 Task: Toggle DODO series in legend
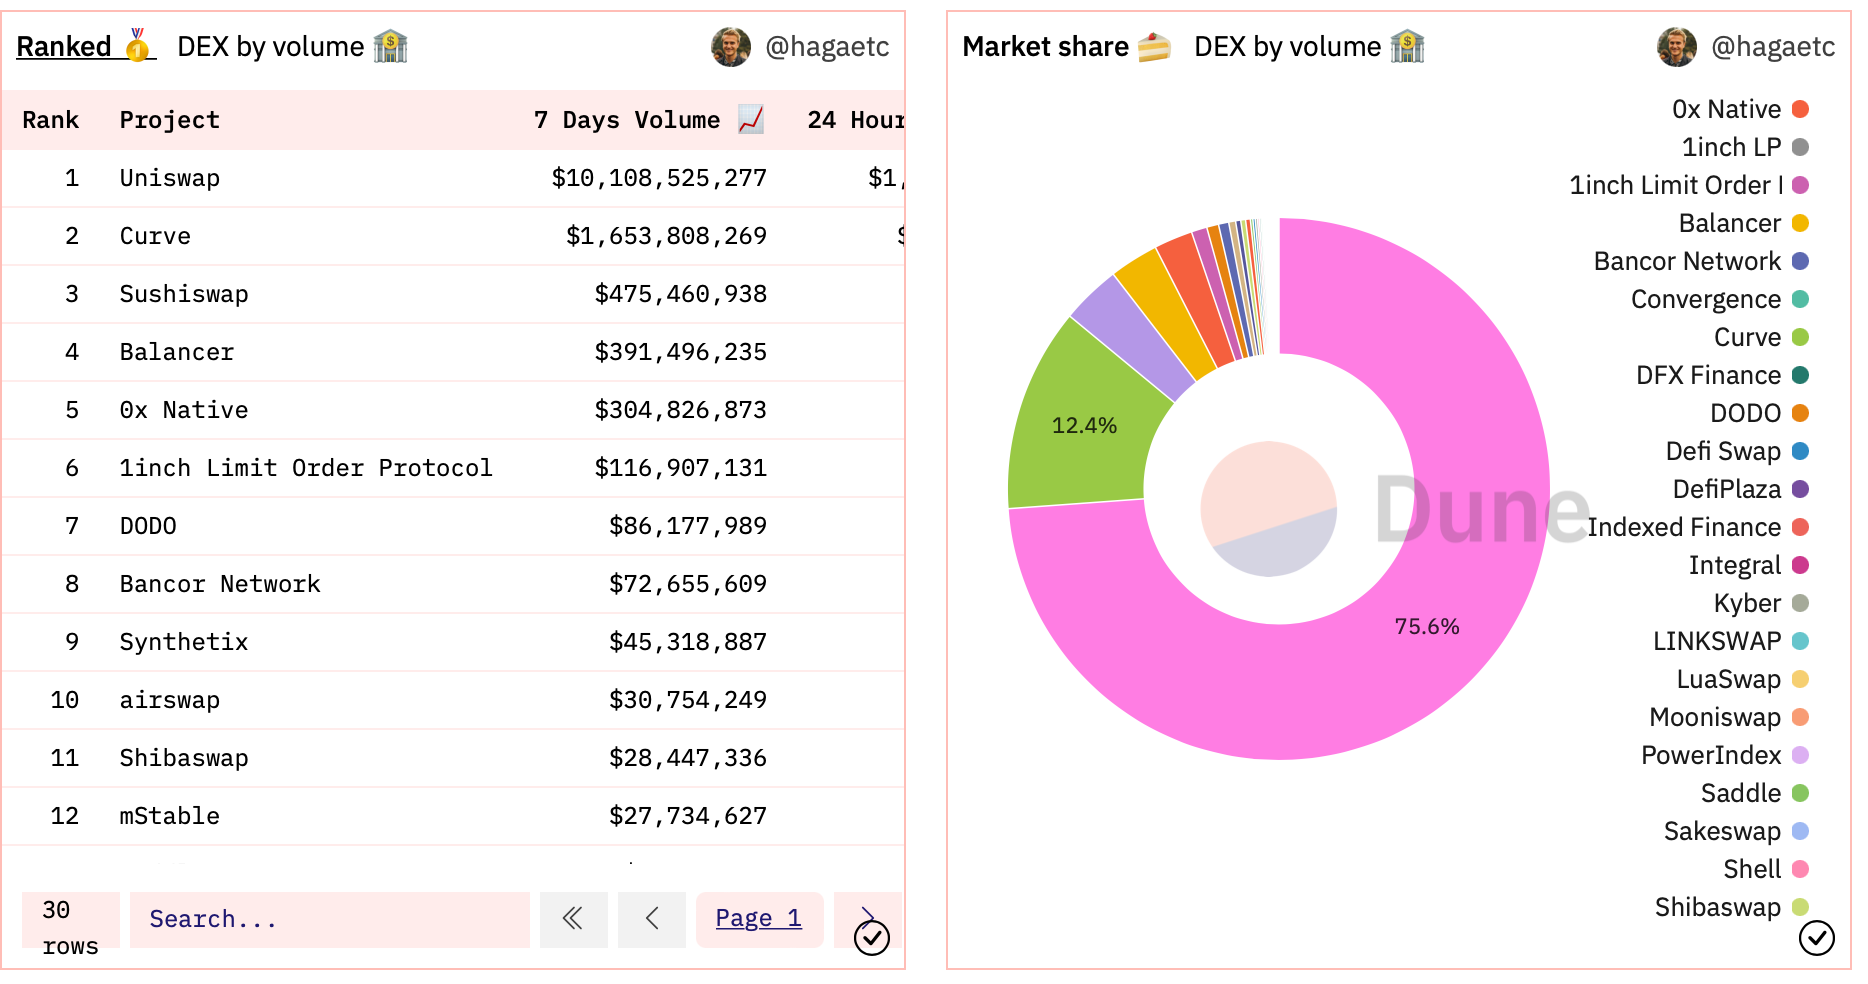[x=1759, y=413]
